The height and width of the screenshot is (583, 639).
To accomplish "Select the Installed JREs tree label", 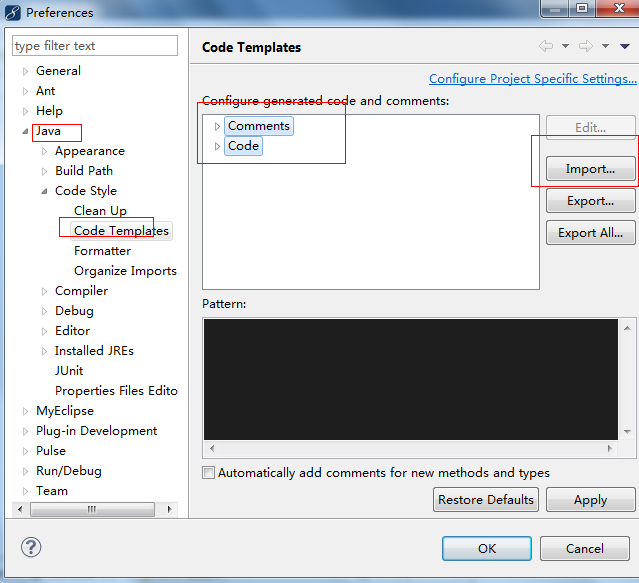I will pyautogui.click(x=94, y=351).
